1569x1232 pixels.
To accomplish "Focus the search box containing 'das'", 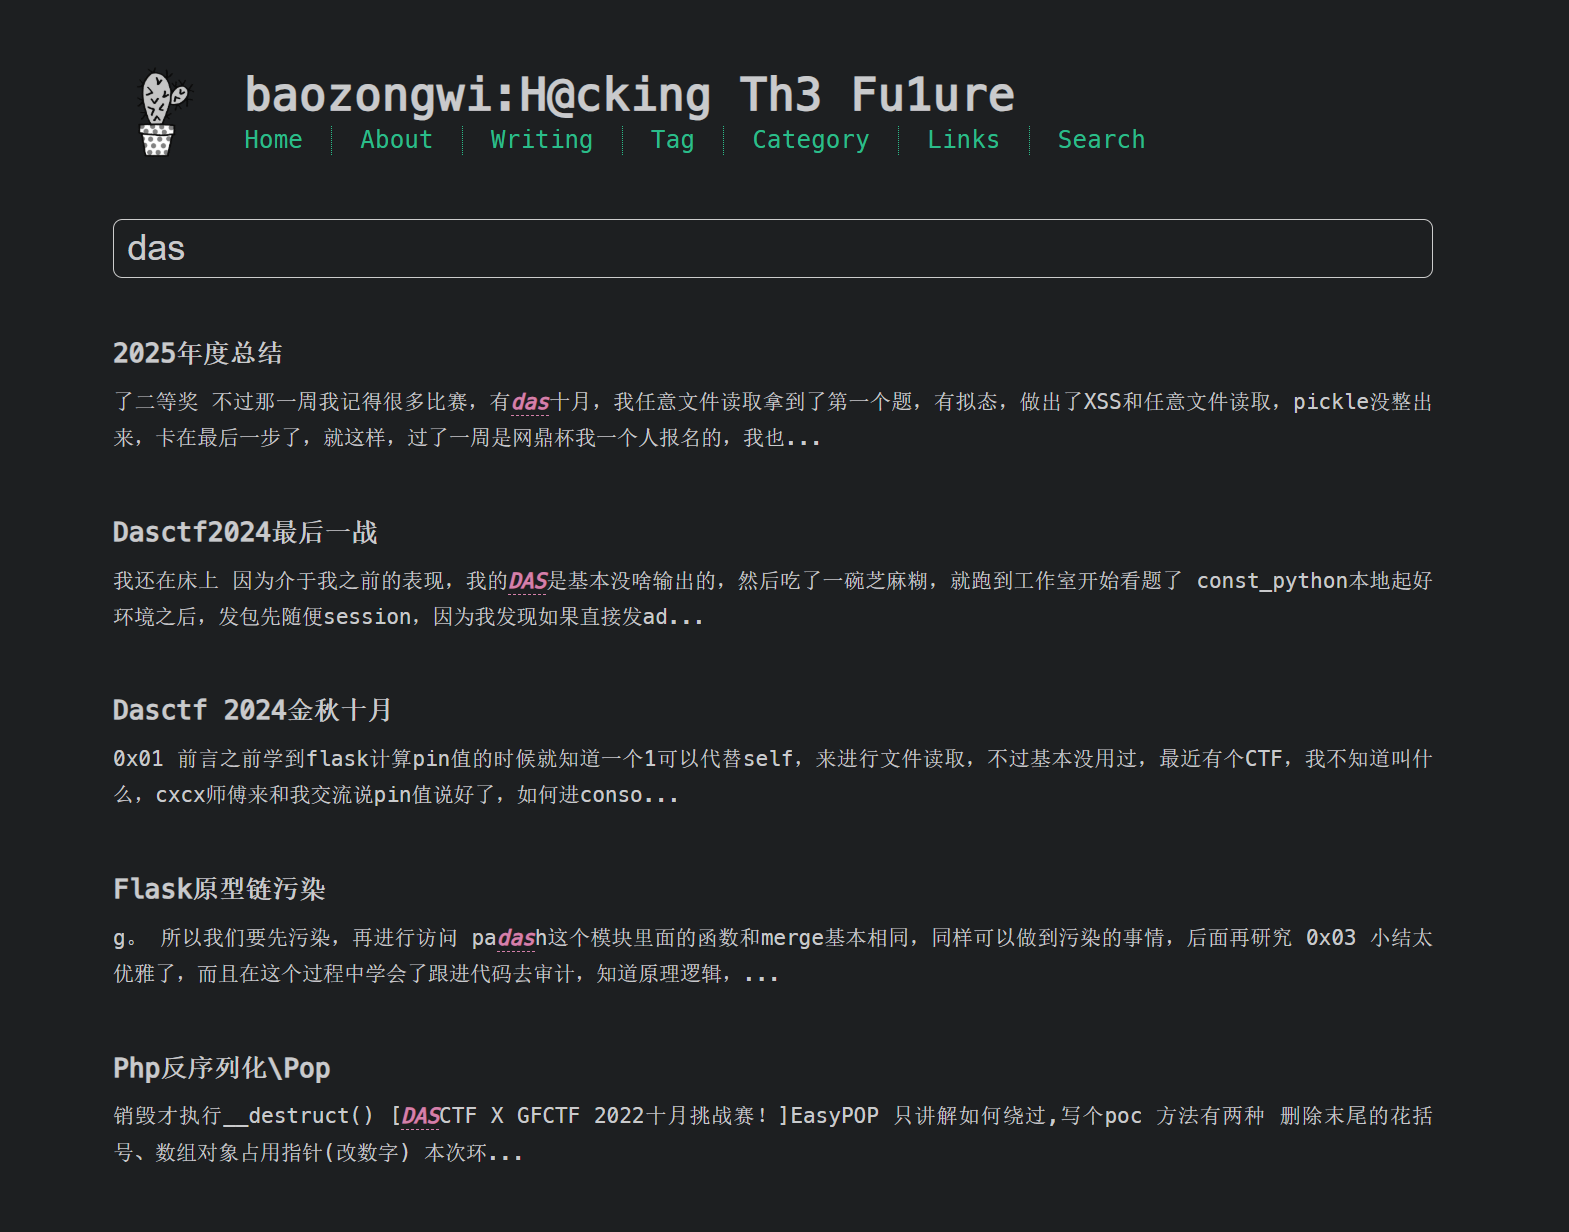I will click(x=772, y=249).
